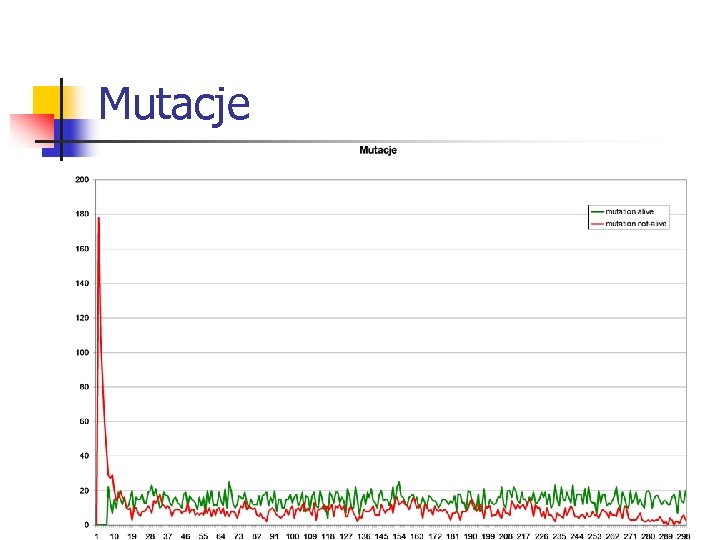Viewport: 720px width, 540px height.
Task: Click the x-axis label 100
Action: tap(292, 536)
